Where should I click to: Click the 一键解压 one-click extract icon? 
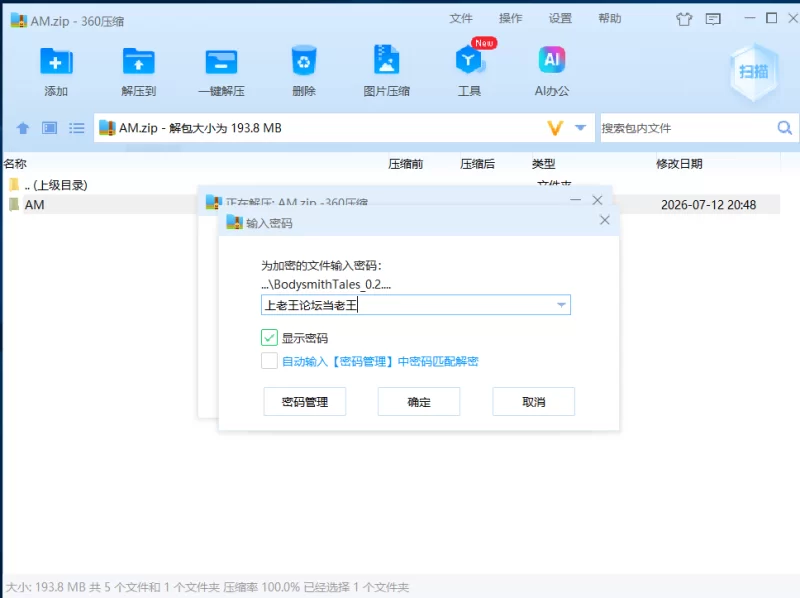(x=221, y=62)
